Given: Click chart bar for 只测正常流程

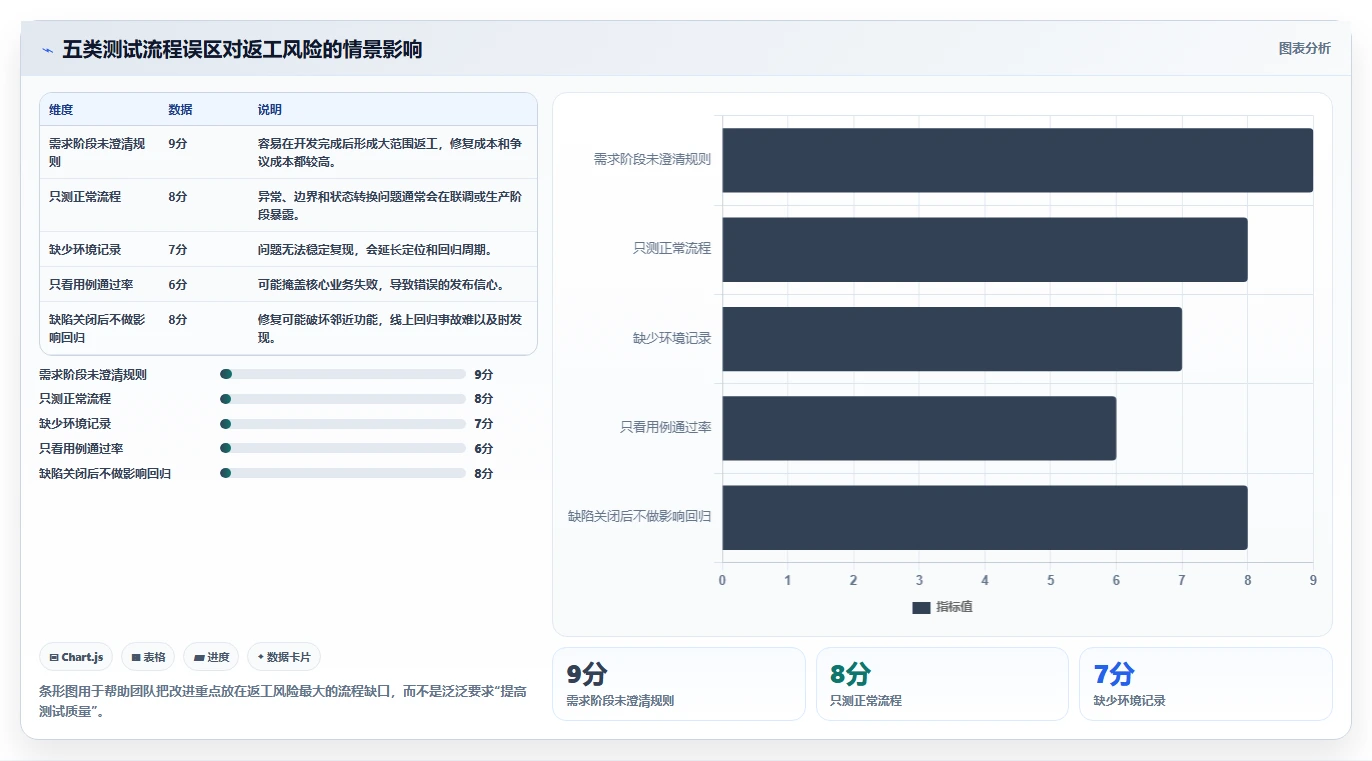Looking at the screenshot, I should [985, 249].
